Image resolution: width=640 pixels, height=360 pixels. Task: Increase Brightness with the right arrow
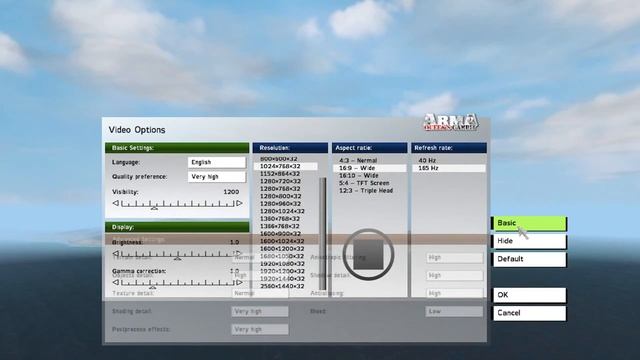pyautogui.click(x=240, y=253)
